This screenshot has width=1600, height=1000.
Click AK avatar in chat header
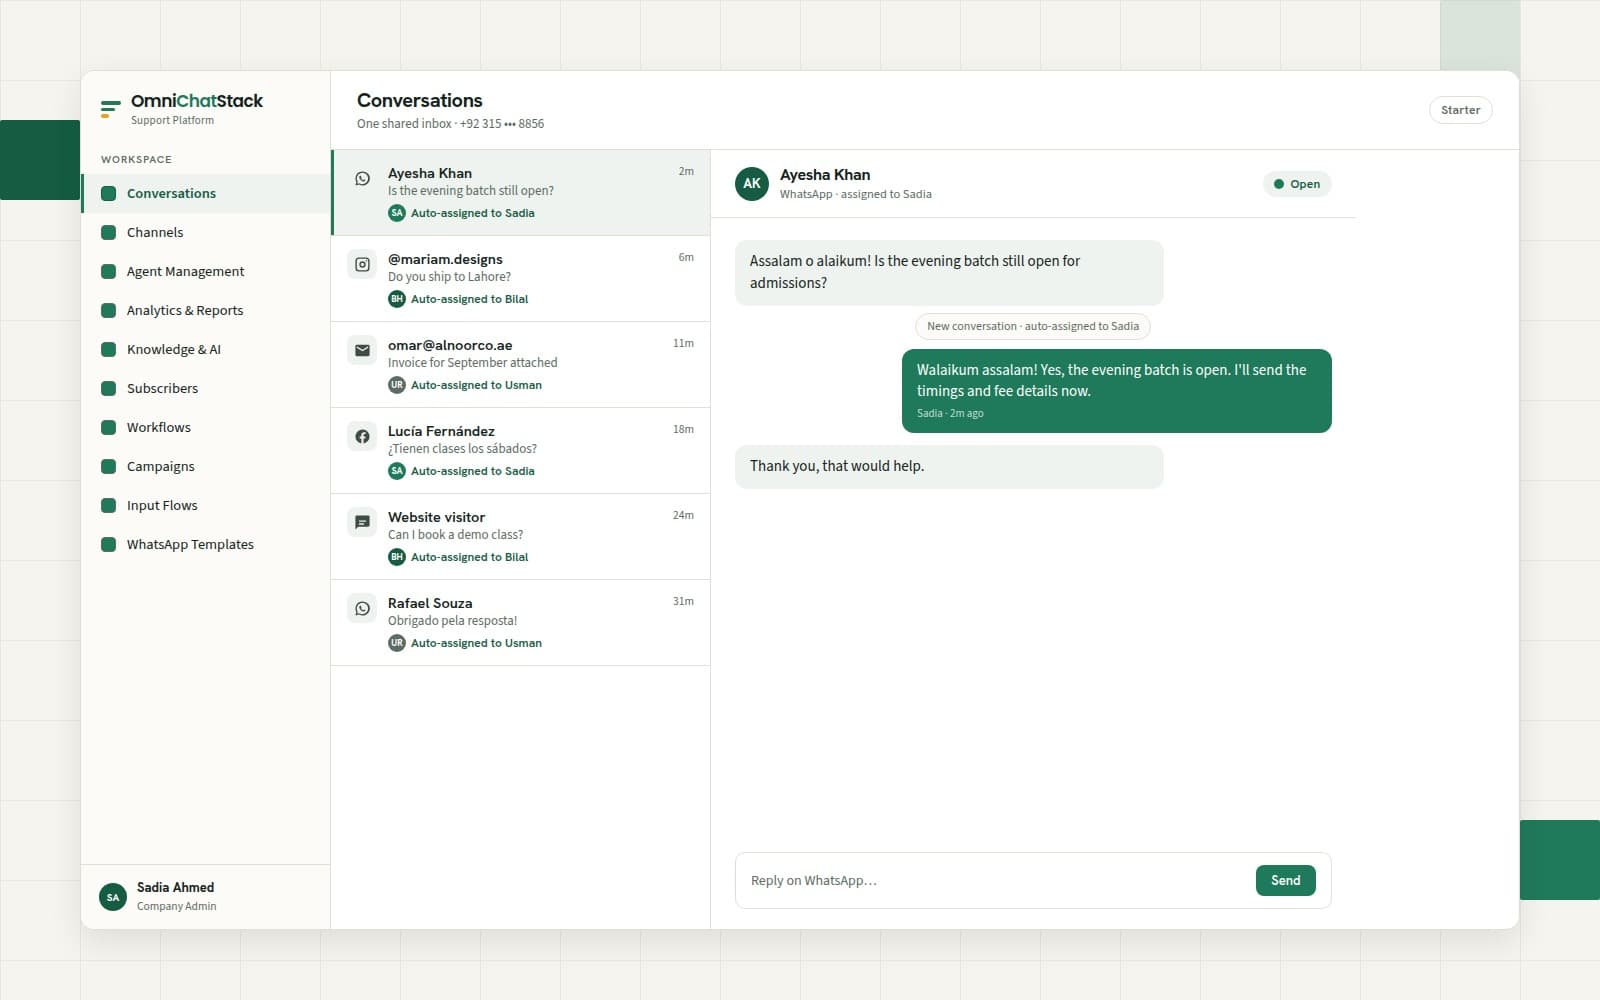752,184
